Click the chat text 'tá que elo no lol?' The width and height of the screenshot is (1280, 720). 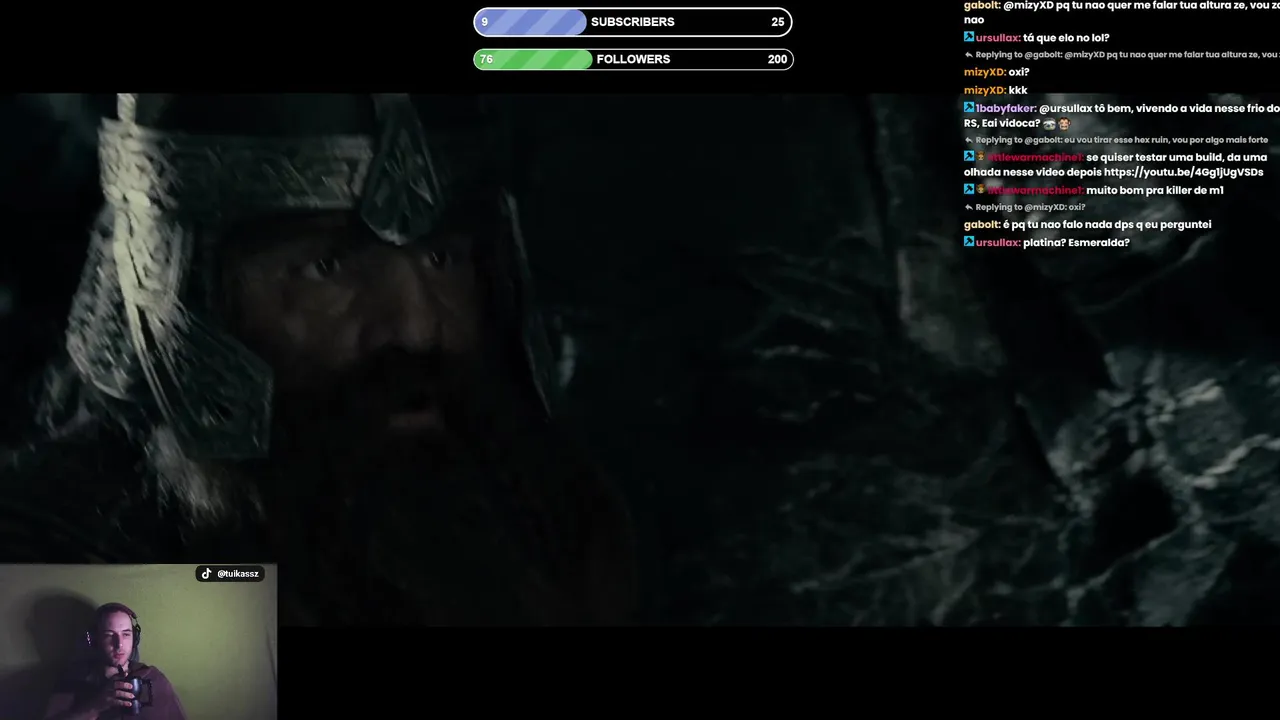(1066, 38)
